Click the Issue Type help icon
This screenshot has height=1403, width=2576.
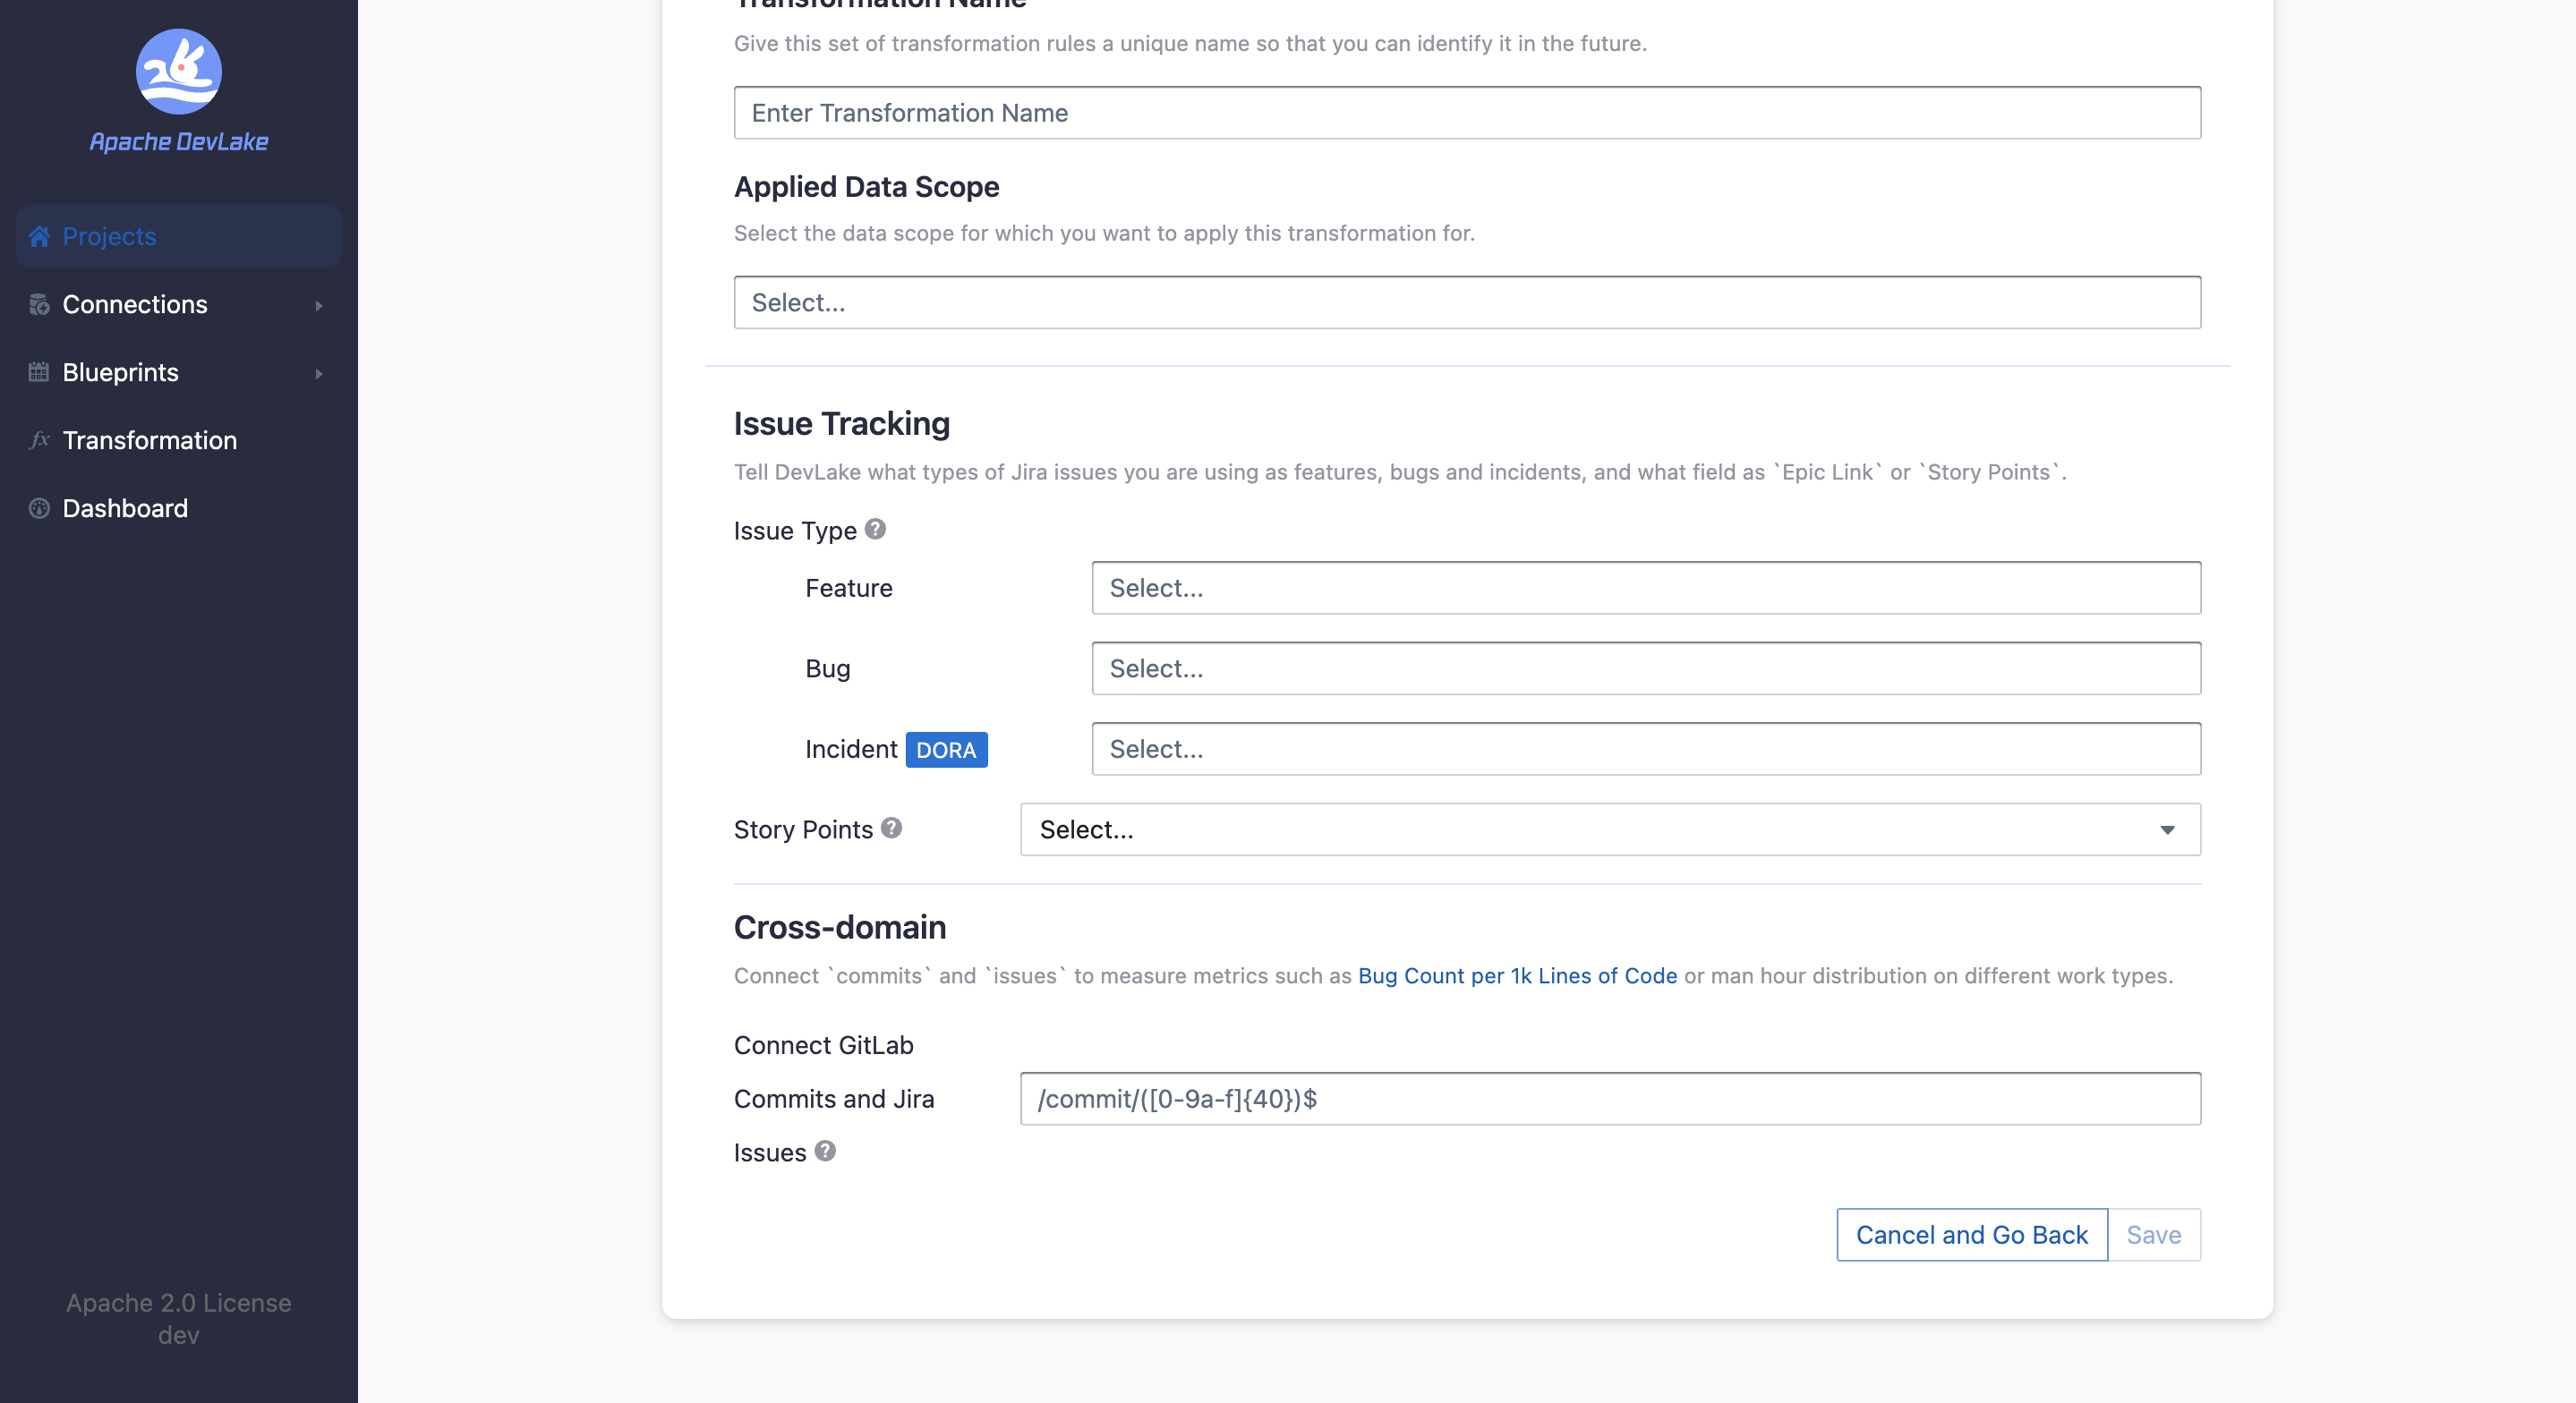click(x=875, y=529)
